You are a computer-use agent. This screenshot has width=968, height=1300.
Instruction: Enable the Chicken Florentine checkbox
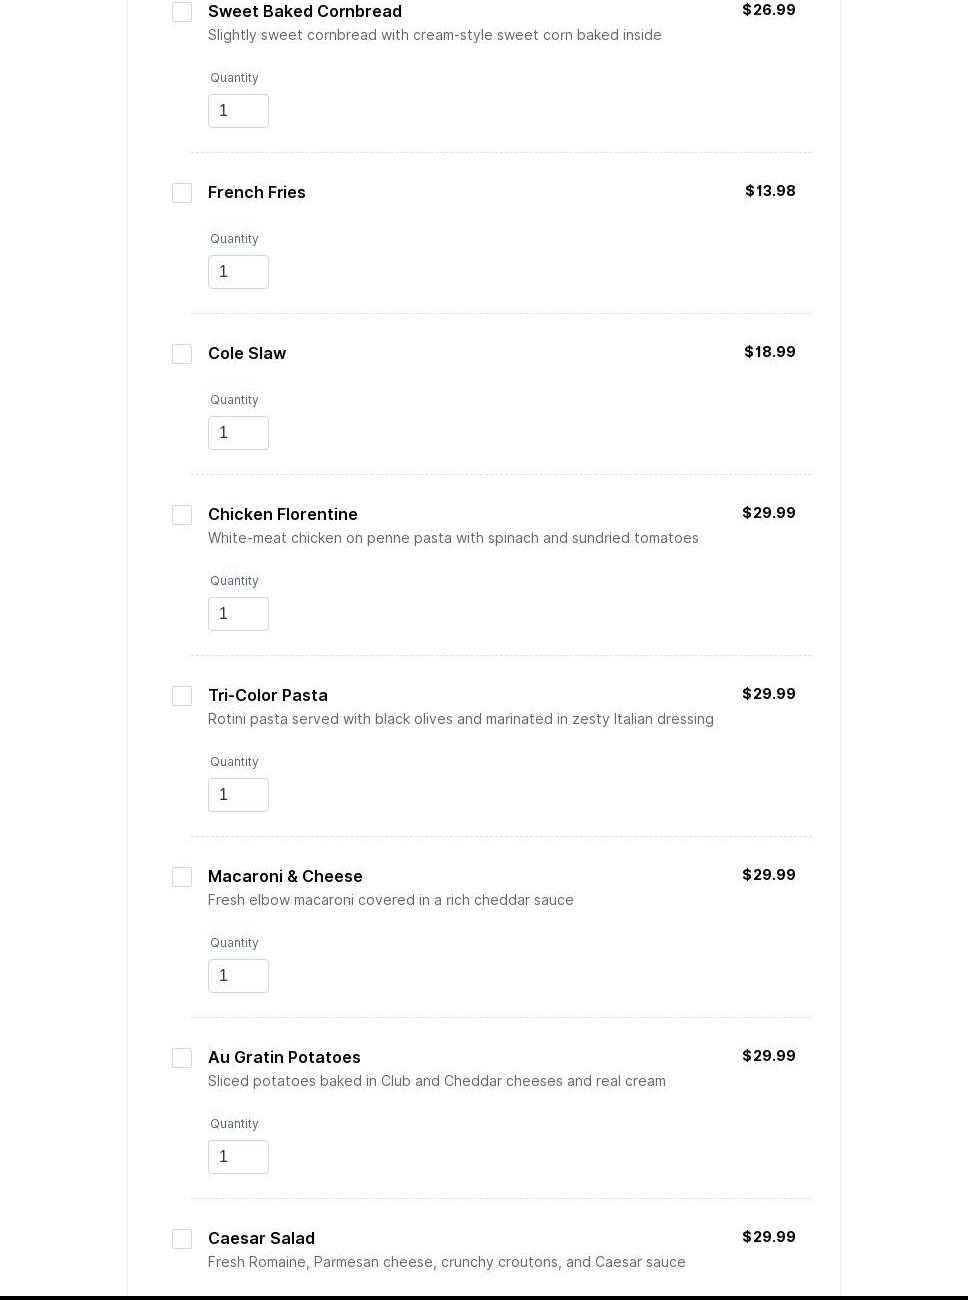[x=182, y=515]
